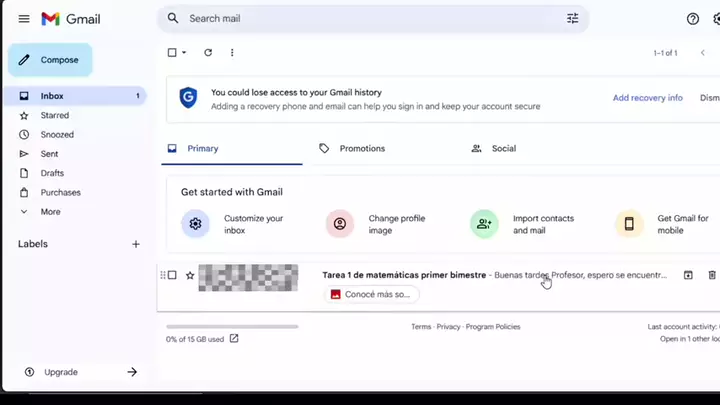Open the More options three-dot menu
720x405 pixels.
[232, 53]
